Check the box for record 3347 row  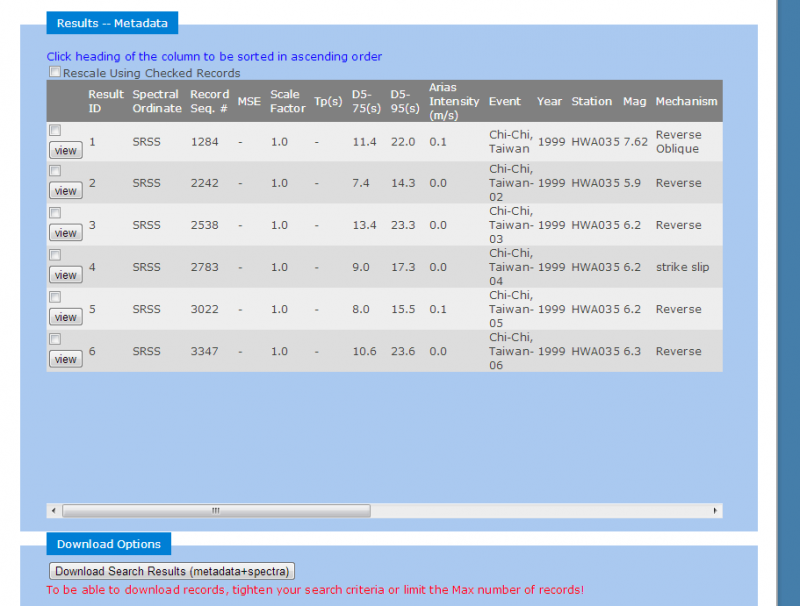click(55, 339)
